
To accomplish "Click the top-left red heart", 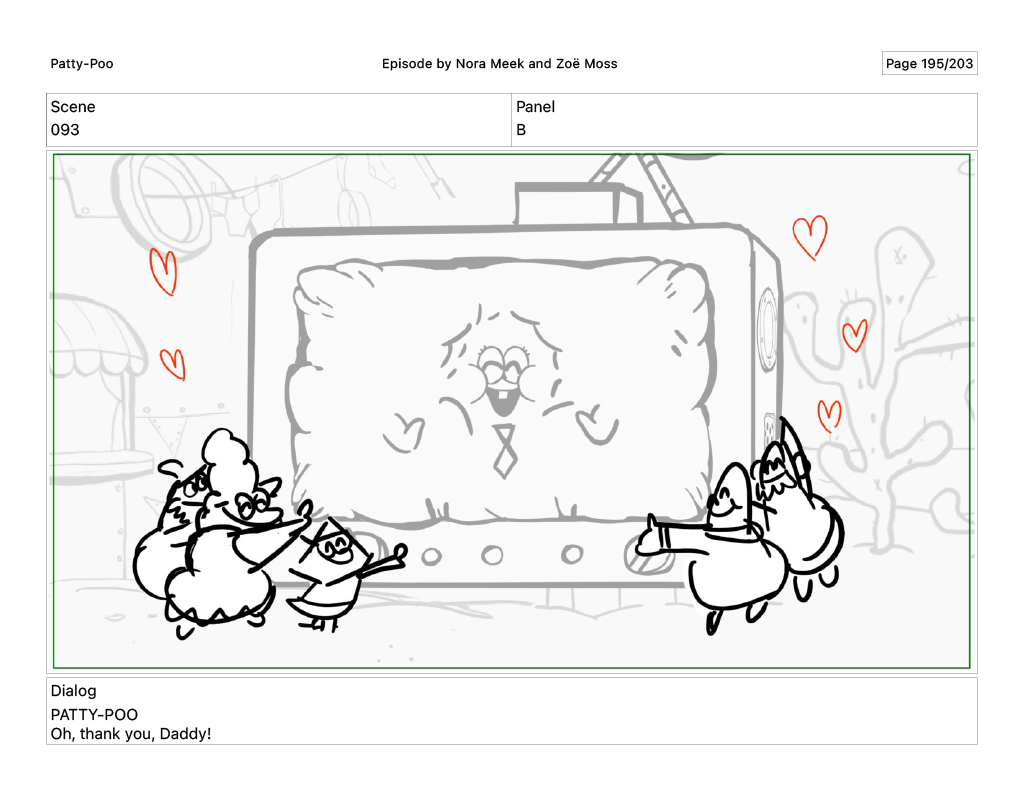I will pos(163,271).
